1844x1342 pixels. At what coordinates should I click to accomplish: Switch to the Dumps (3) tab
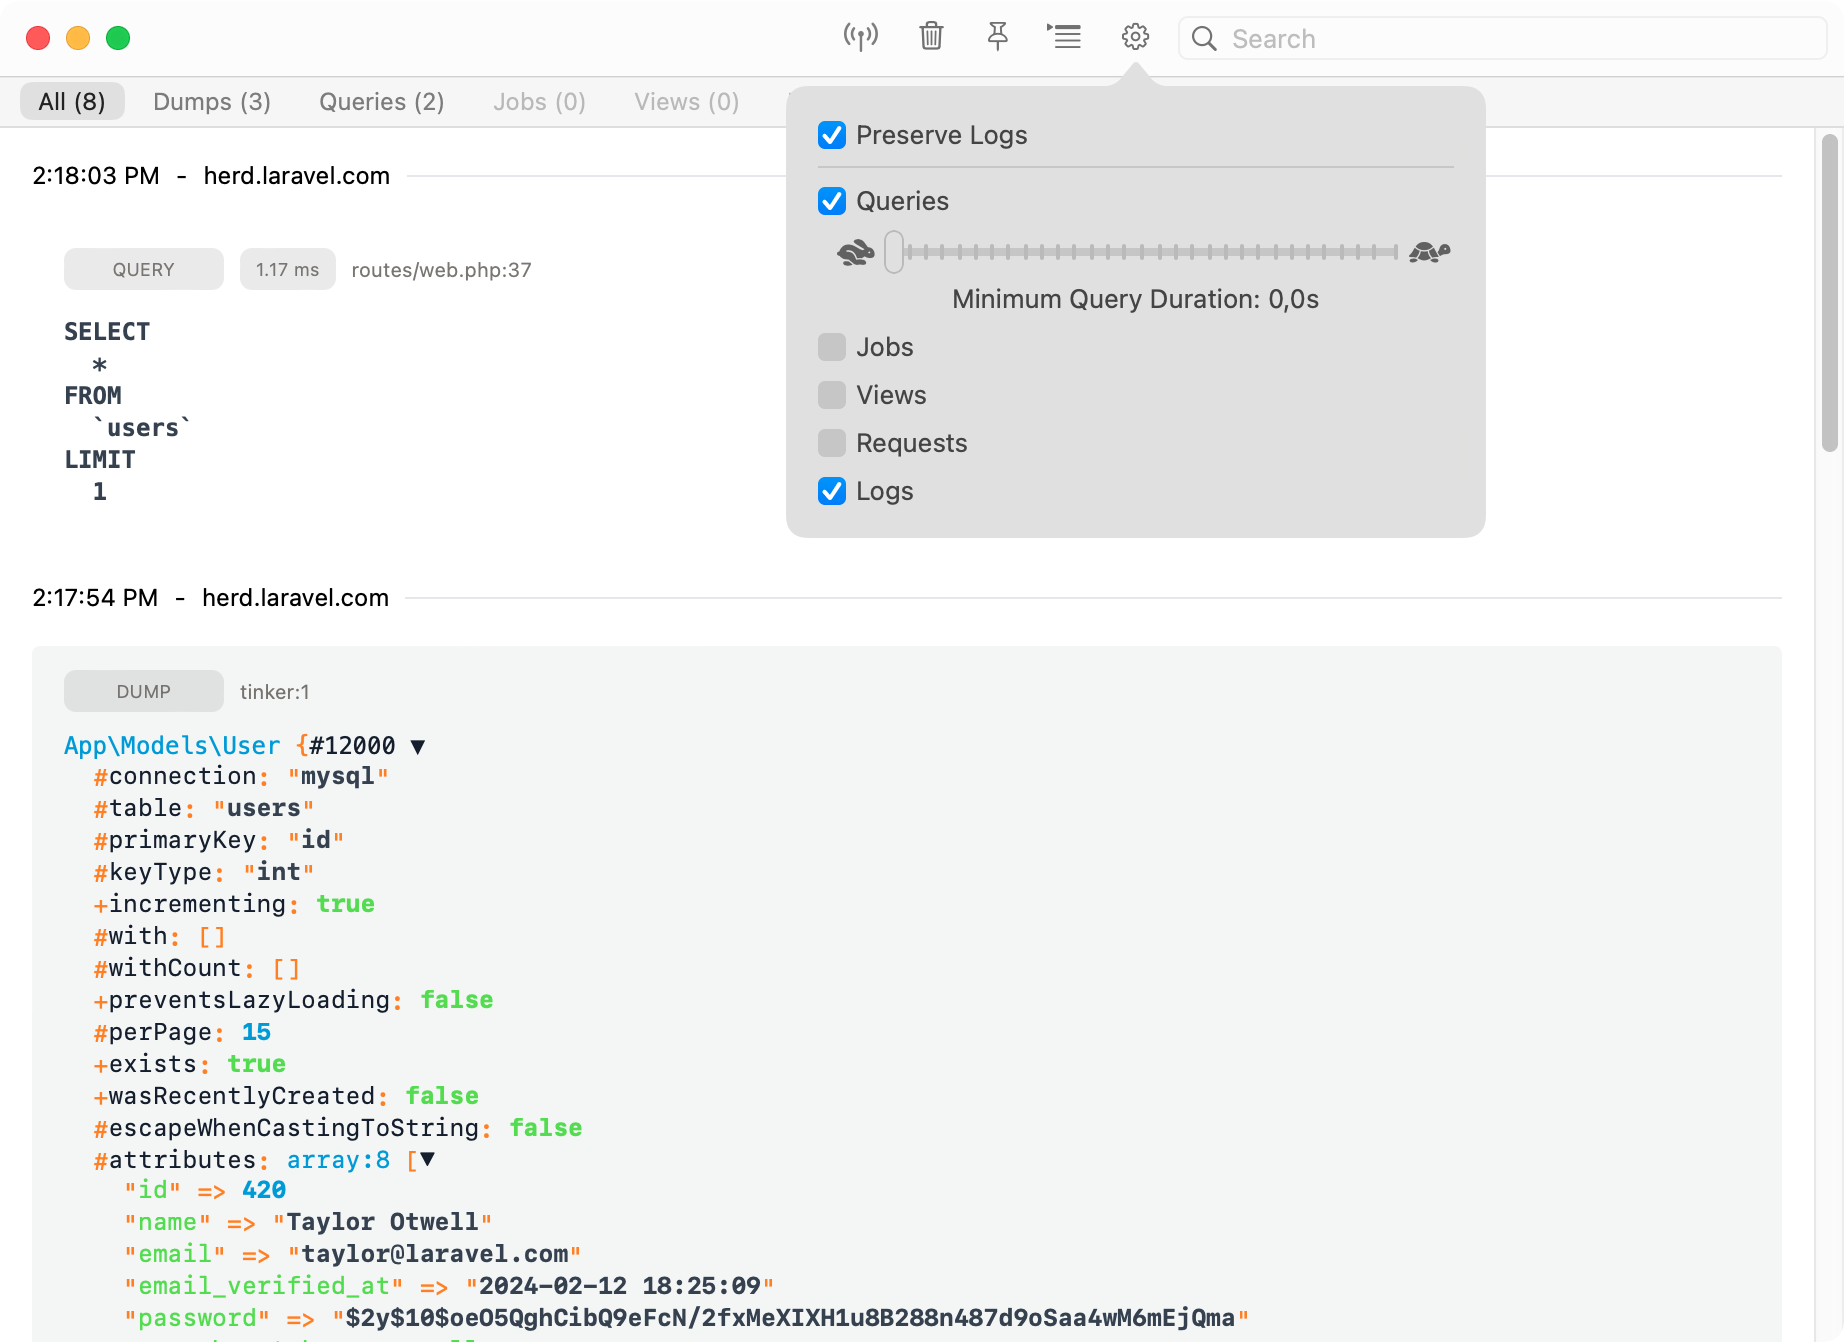(212, 102)
